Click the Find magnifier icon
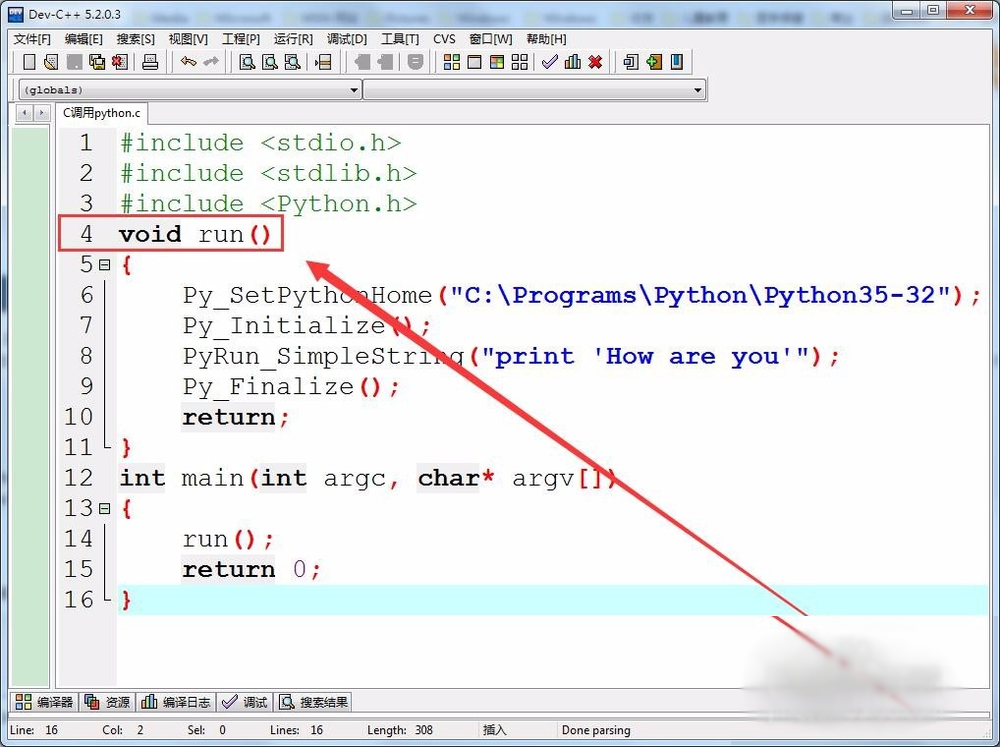Image resolution: width=1000 pixels, height=747 pixels. coord(247,62)
